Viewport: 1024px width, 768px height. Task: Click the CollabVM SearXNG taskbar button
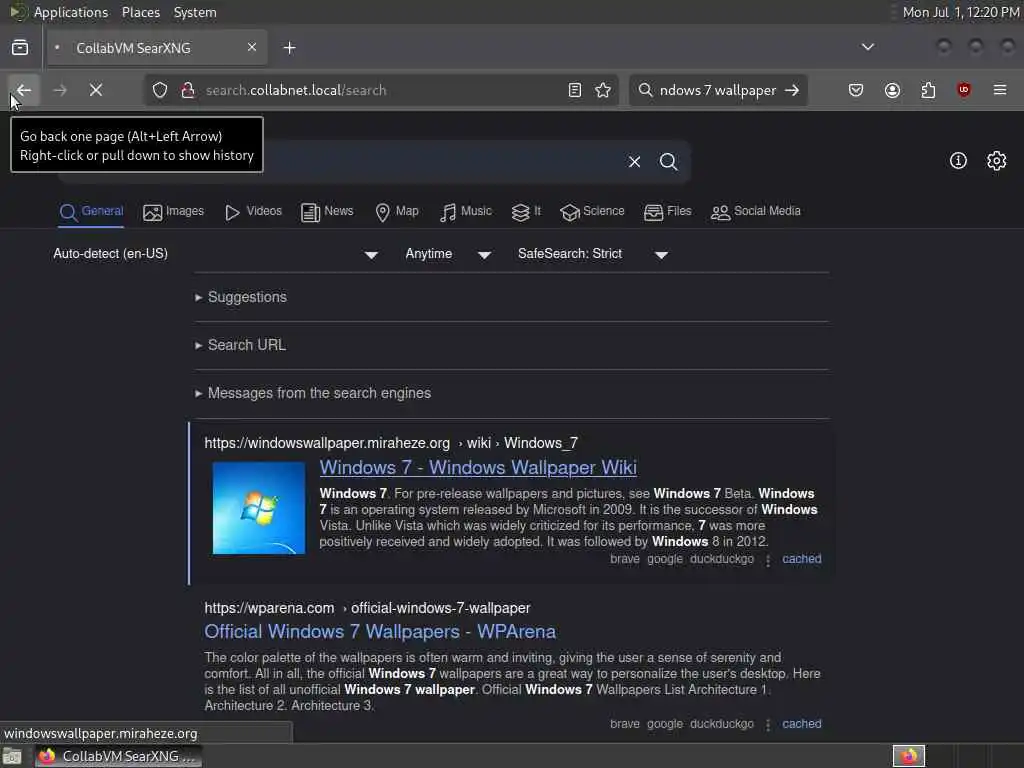[119, 756]
